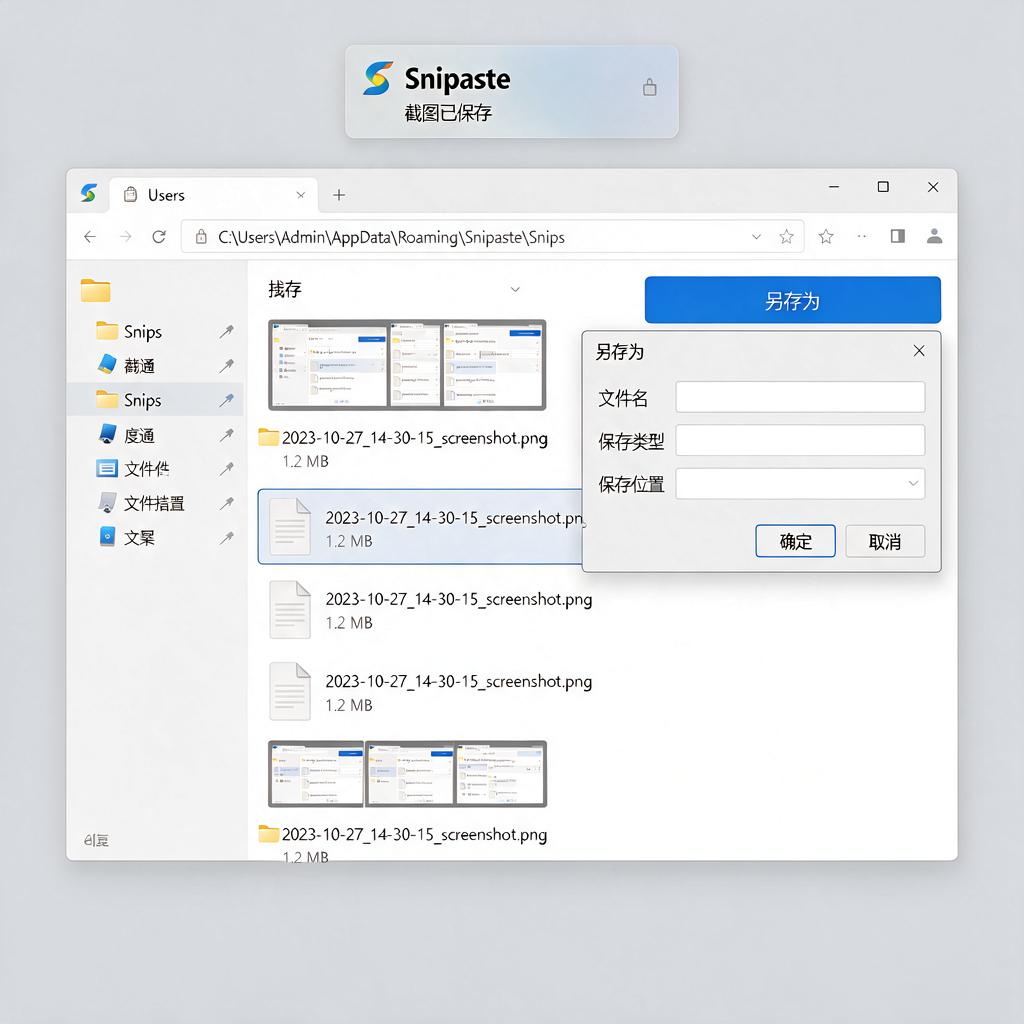The width and height of the screenshot is (1024, 1024).
Task: Select the third screenshot.png file entry
Action: coord(431,609)
